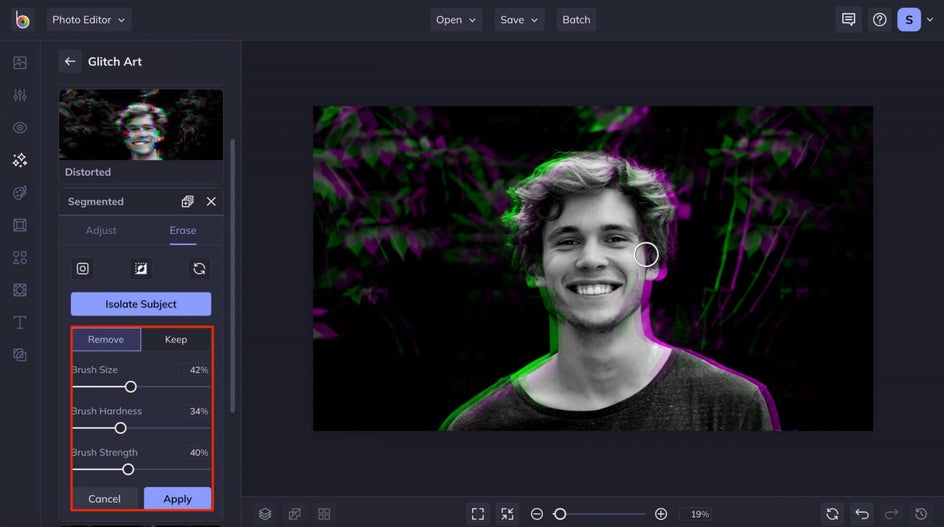Screen dimensions: 944x527
Task: Open the Artsy palette sidebar icon
Action: pyautogui.click(x=20, y=193)
